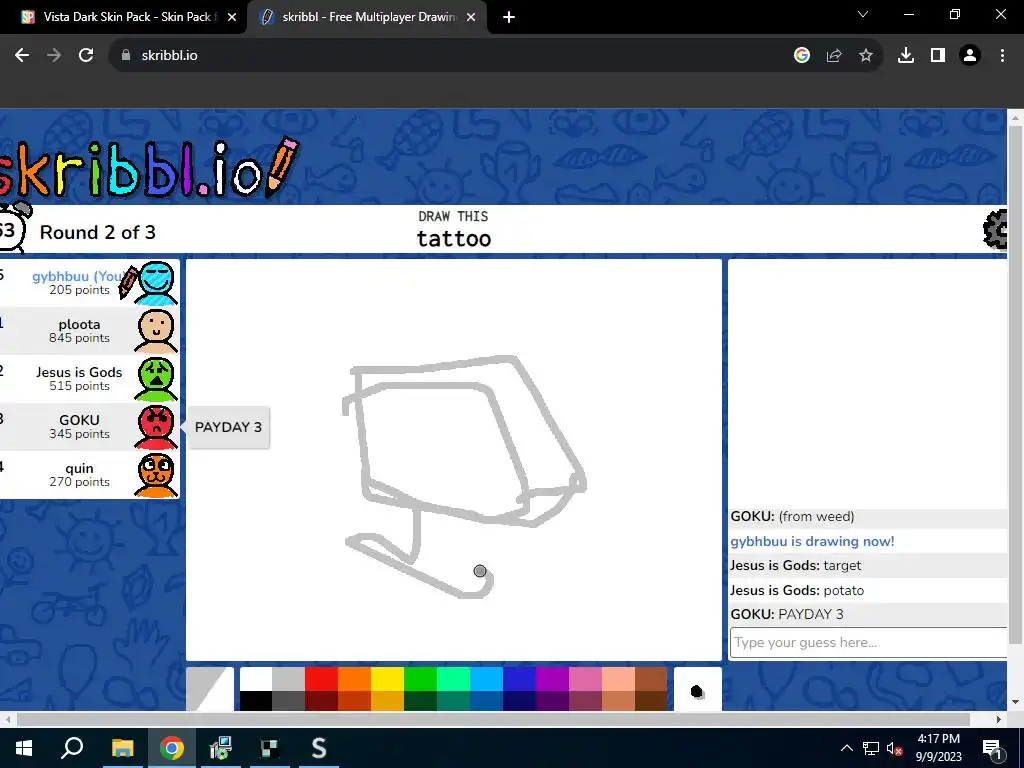Click quin's name in player list
Image resolution: width=1024 pixels, height=768 pixels.
click(x=79, y=468)
